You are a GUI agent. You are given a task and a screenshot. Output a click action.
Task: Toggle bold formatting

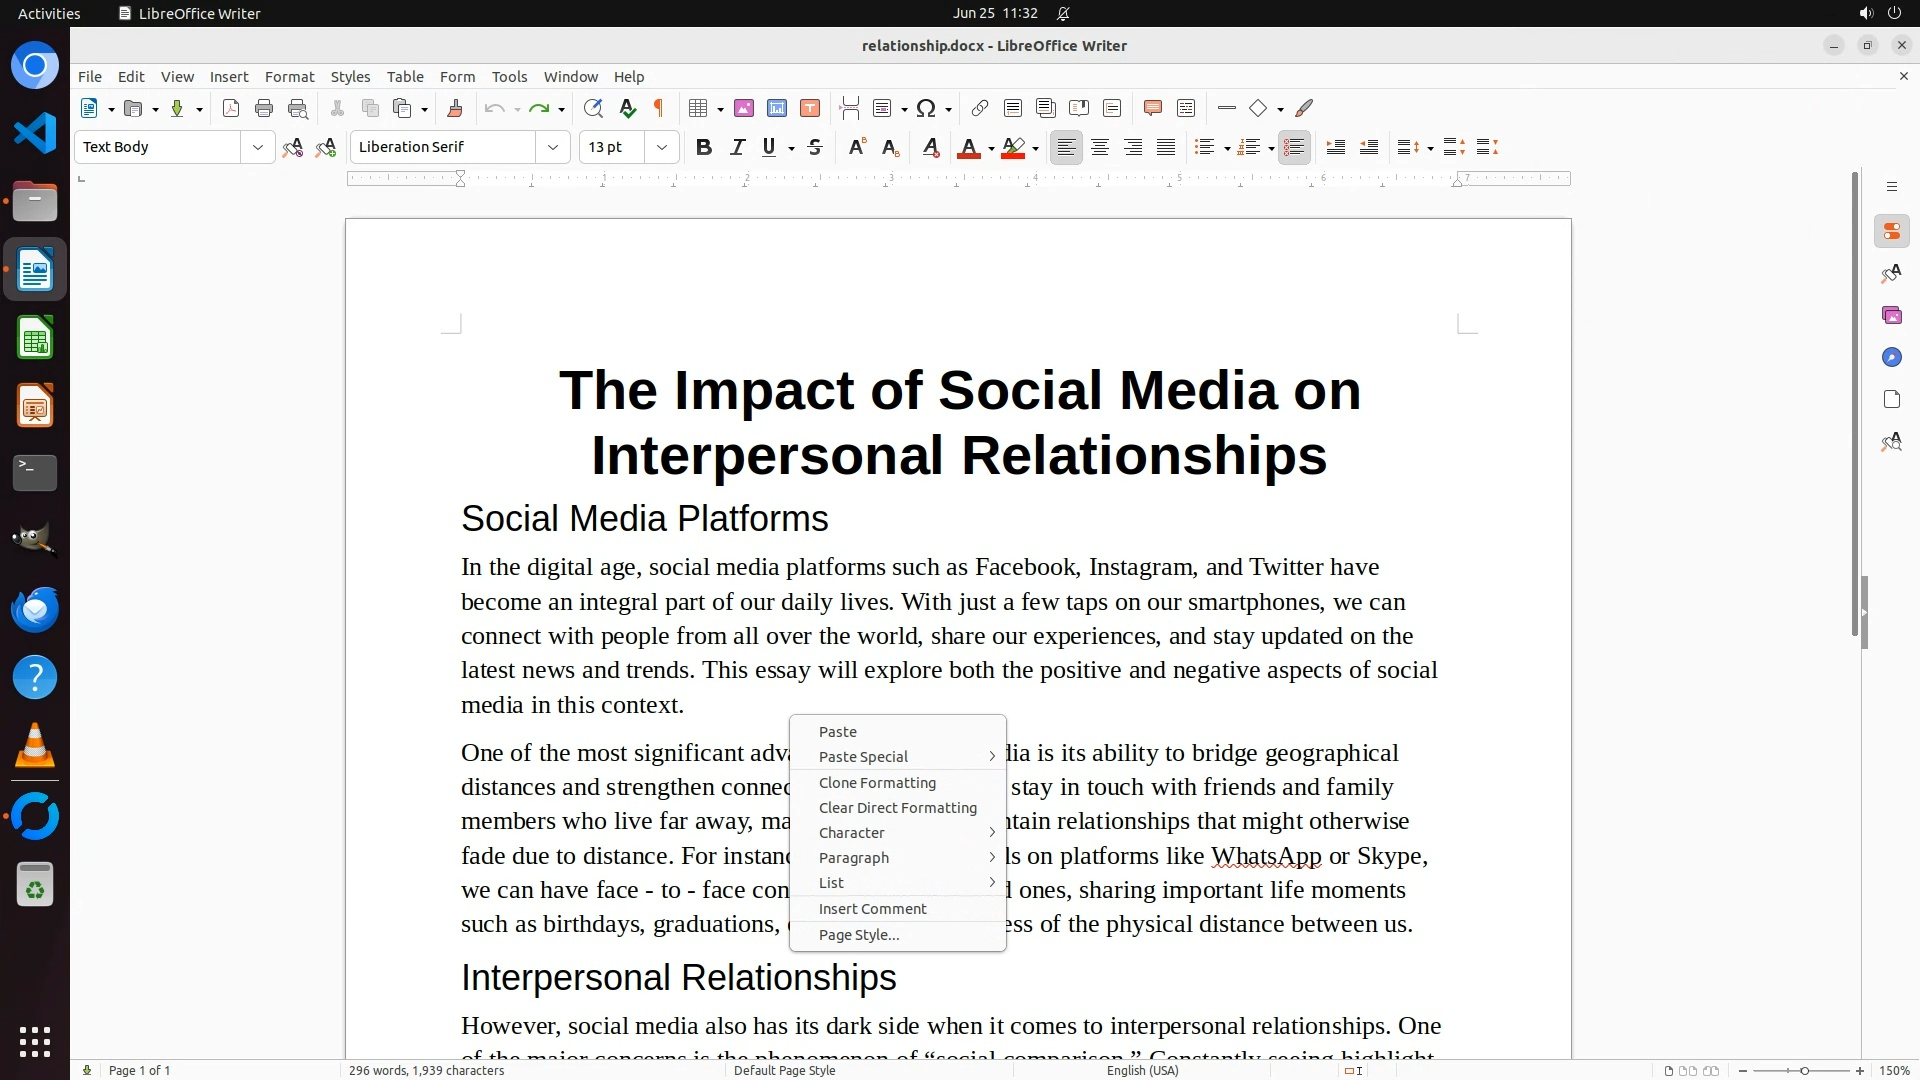(x=704, y=148)
